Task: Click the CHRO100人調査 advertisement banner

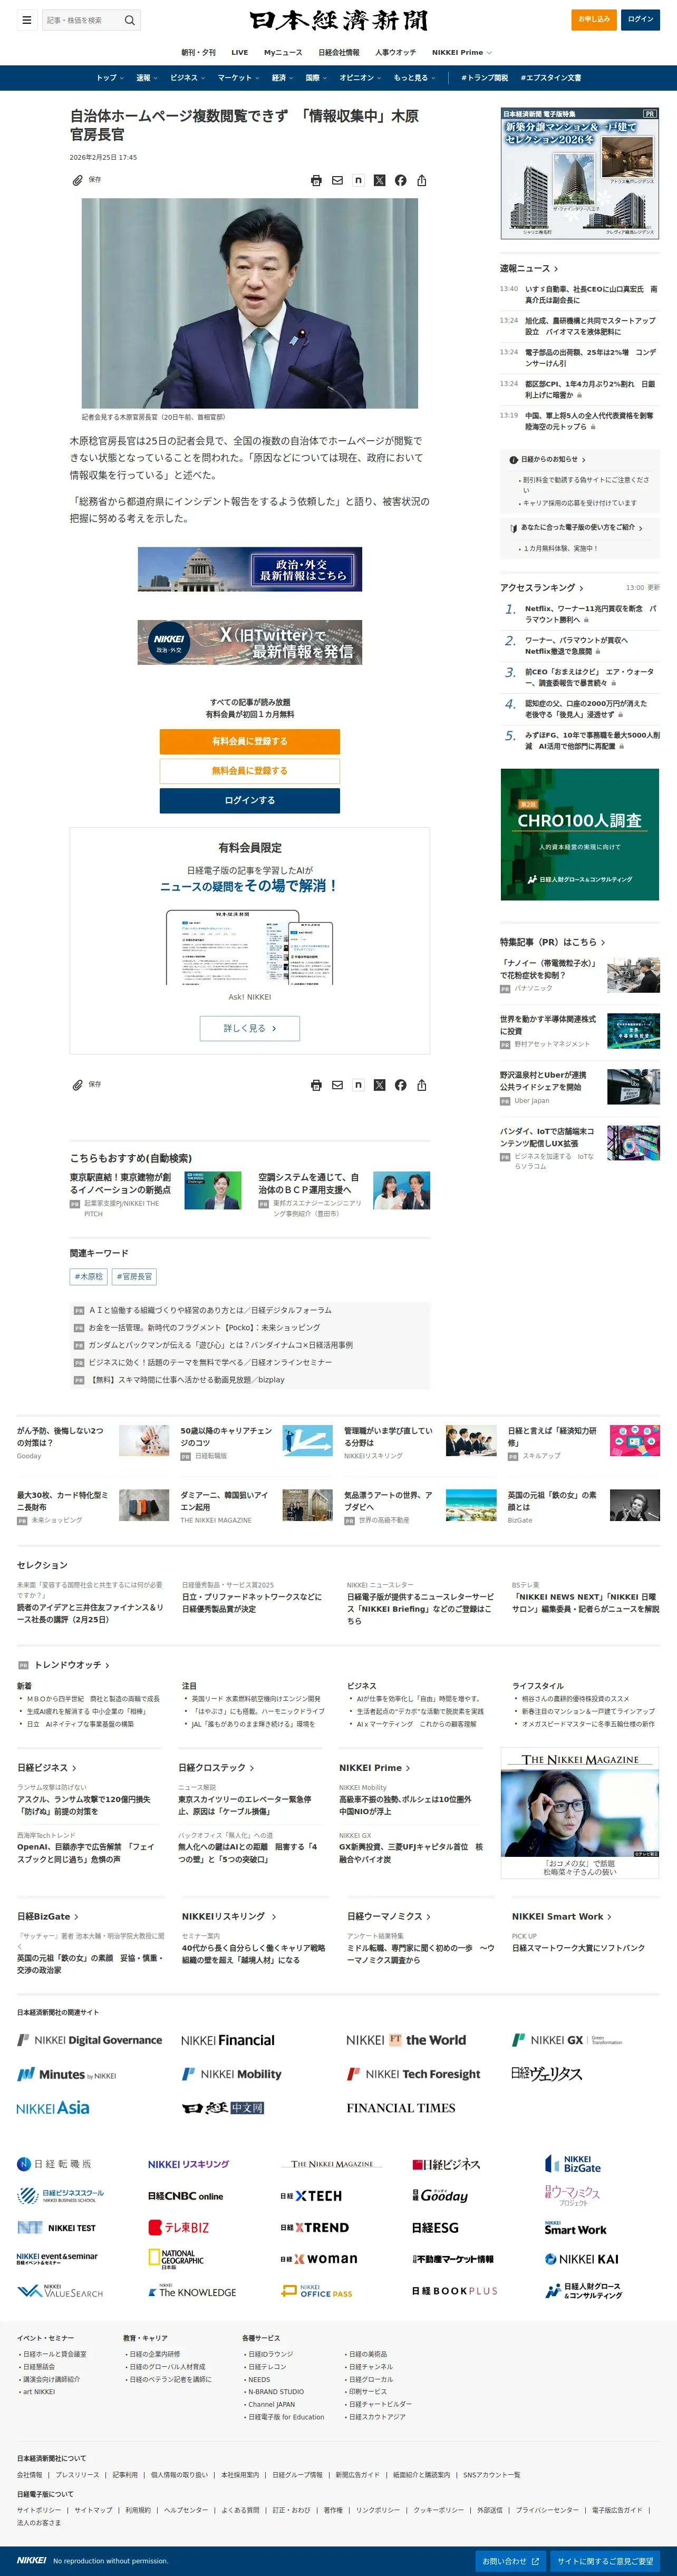Action: point(580,835)
